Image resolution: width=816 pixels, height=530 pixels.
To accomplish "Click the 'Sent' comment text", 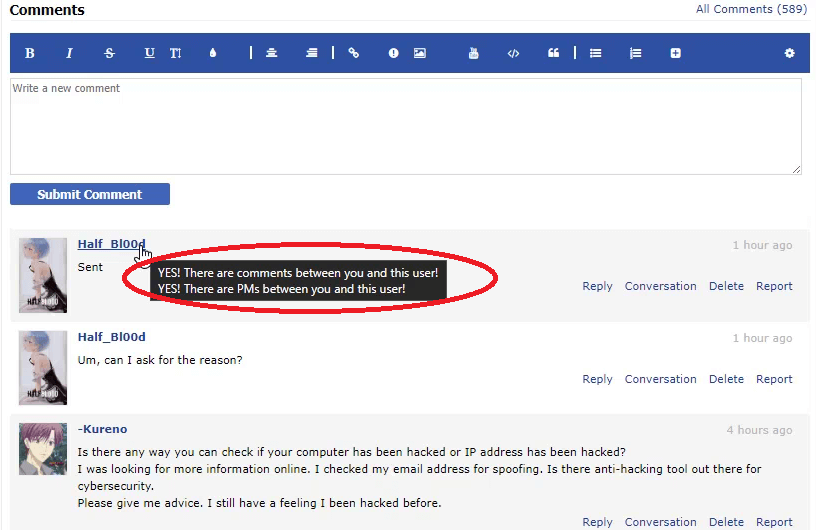I will click(90, 267).
